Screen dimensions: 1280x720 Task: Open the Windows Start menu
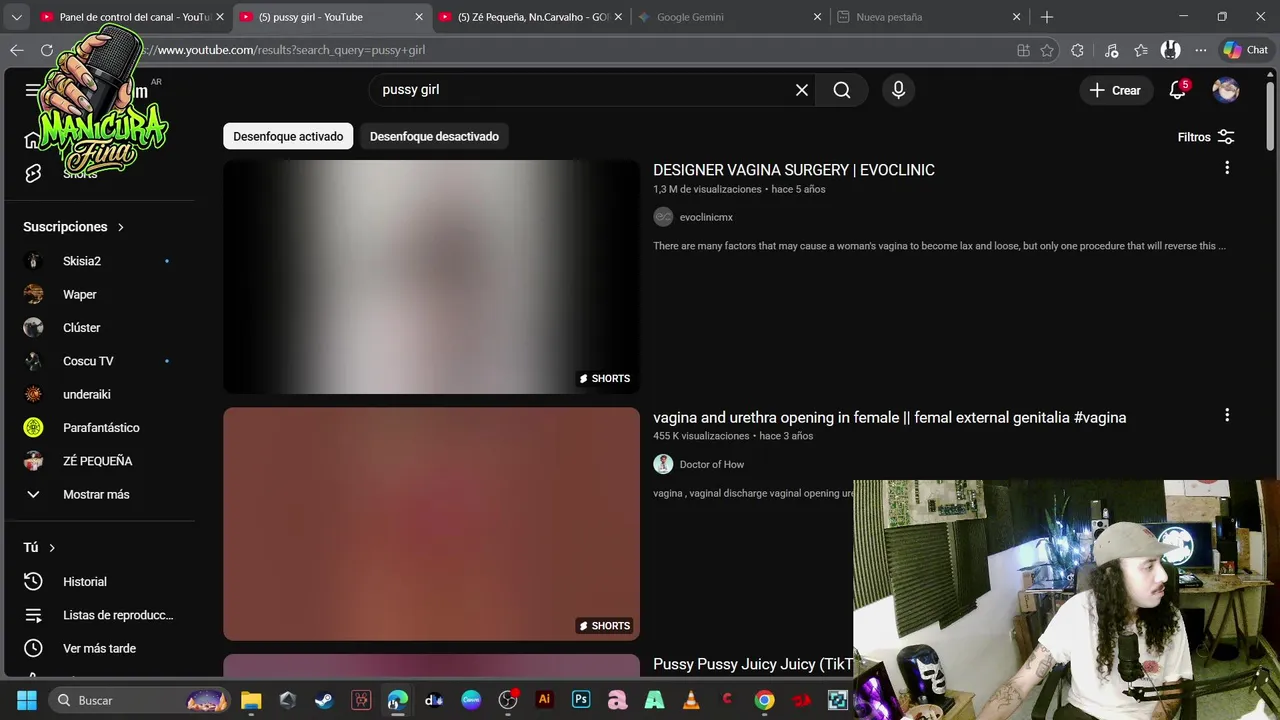click(27, 700)
